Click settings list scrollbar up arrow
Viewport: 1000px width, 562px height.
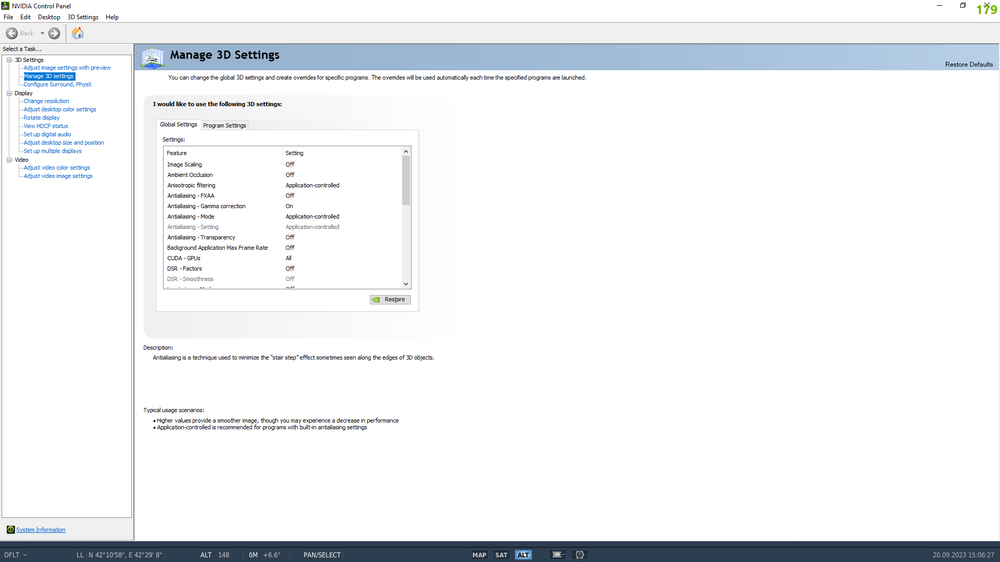406,152
